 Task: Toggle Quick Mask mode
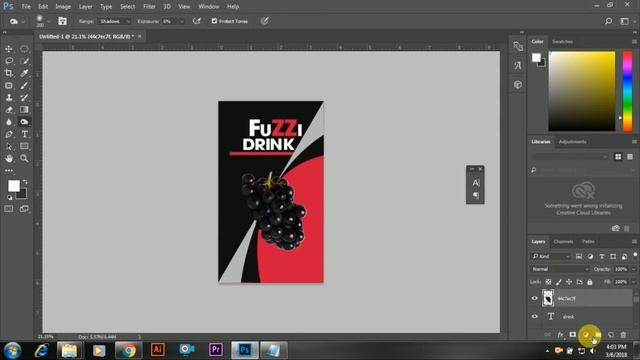click(x=9, y=209)
